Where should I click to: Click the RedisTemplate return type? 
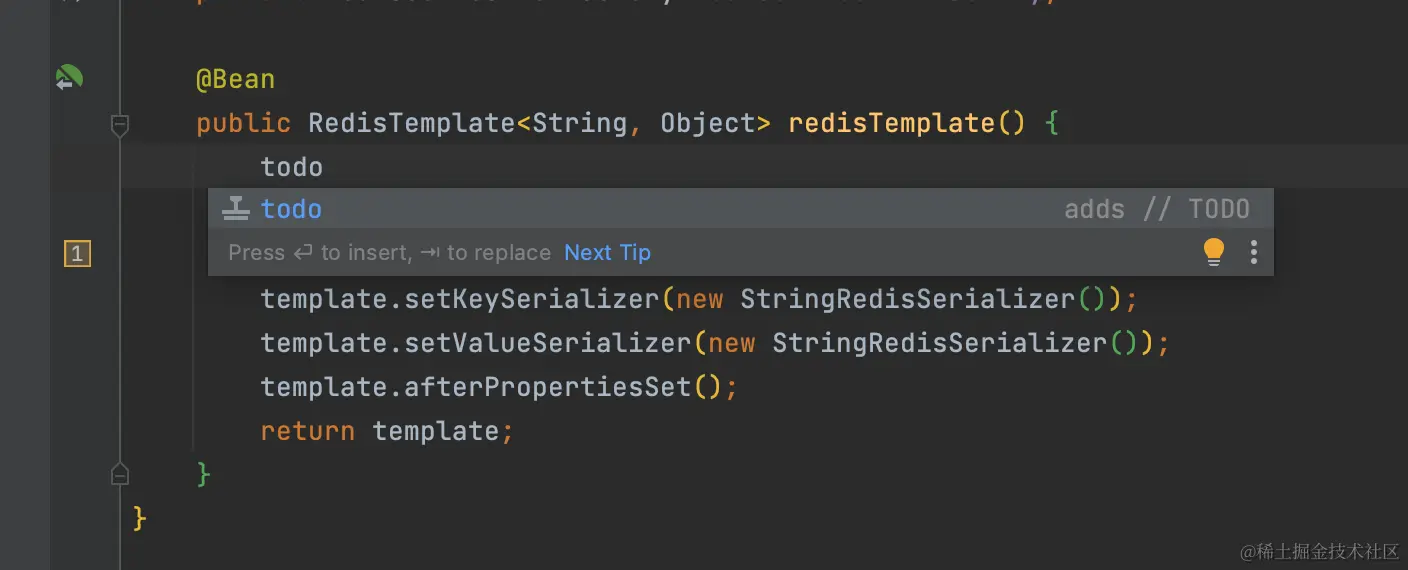(x=411, y=124)
